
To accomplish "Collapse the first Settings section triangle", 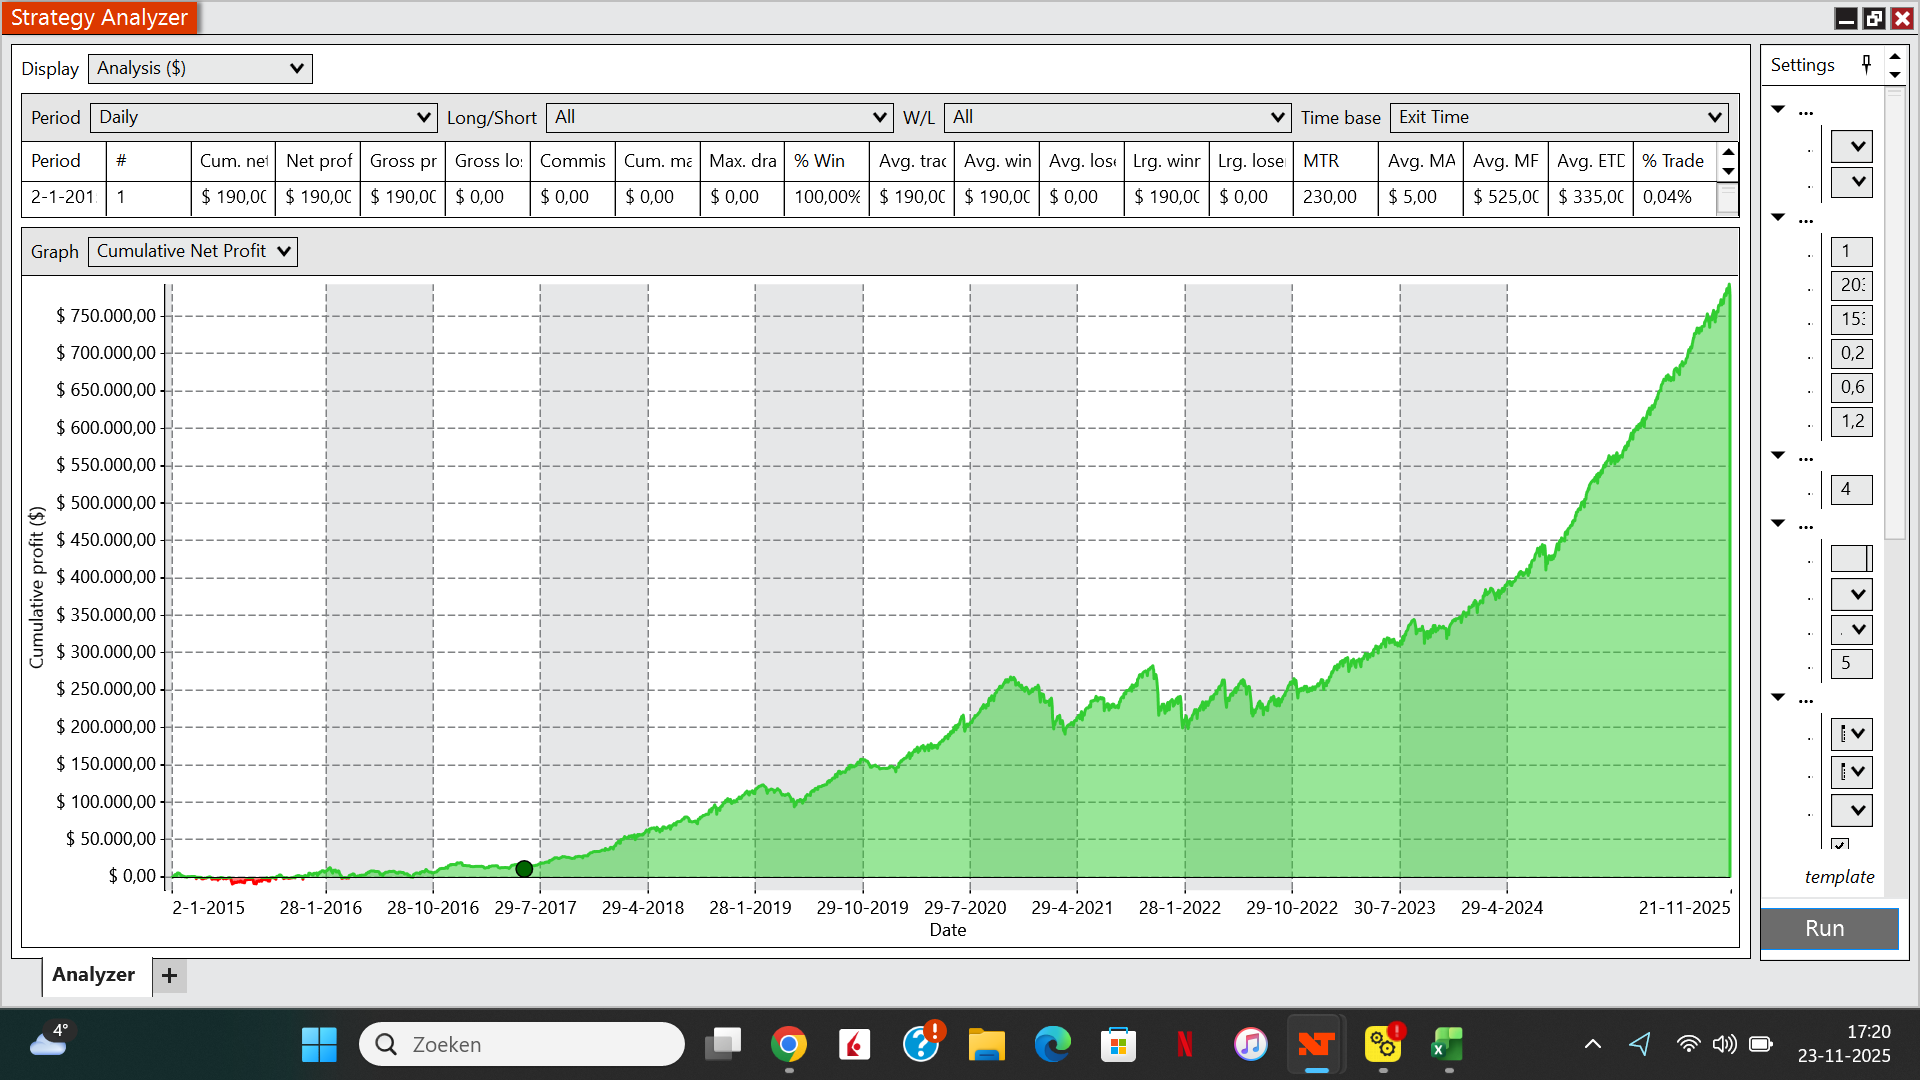I will 1778,109.
